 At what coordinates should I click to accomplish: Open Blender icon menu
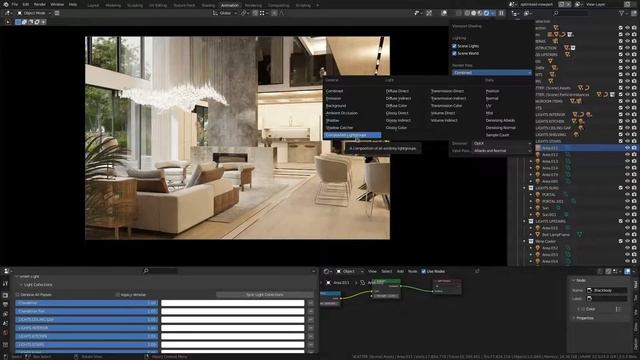[x=6, y=4]
